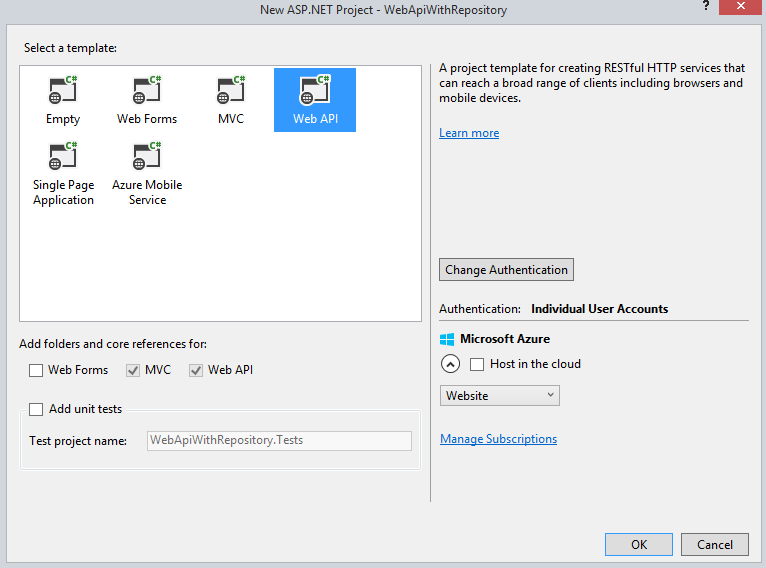Click the Microsoft Azure Windows logo
The image size is (766, 568).
pos(447,339)
